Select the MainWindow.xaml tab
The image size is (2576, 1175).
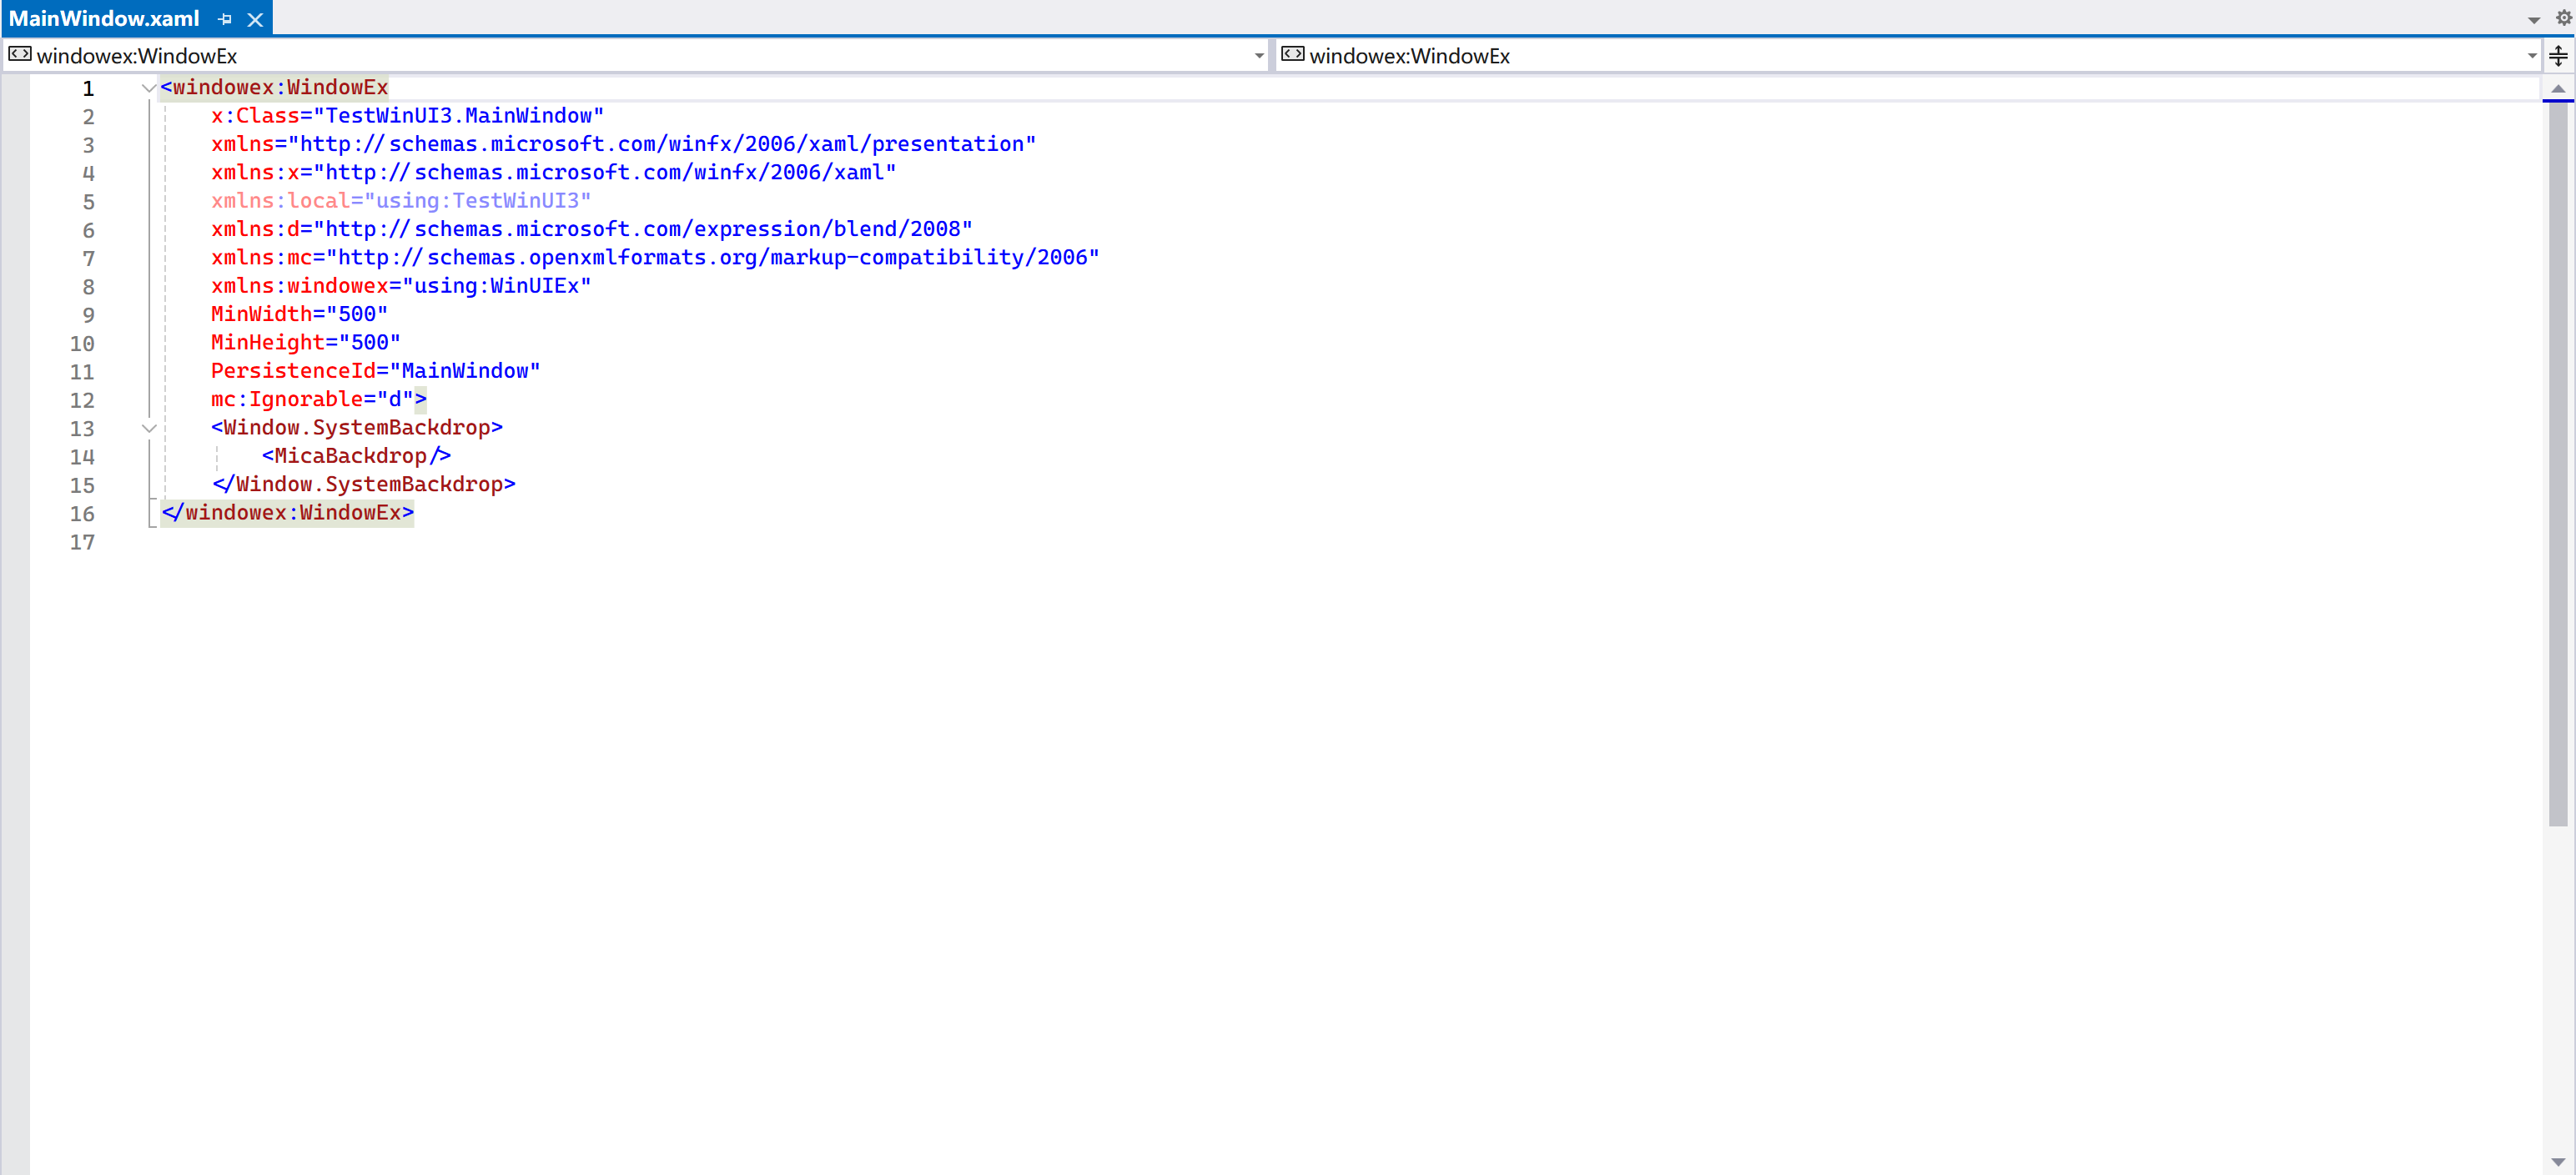[105, 18]
